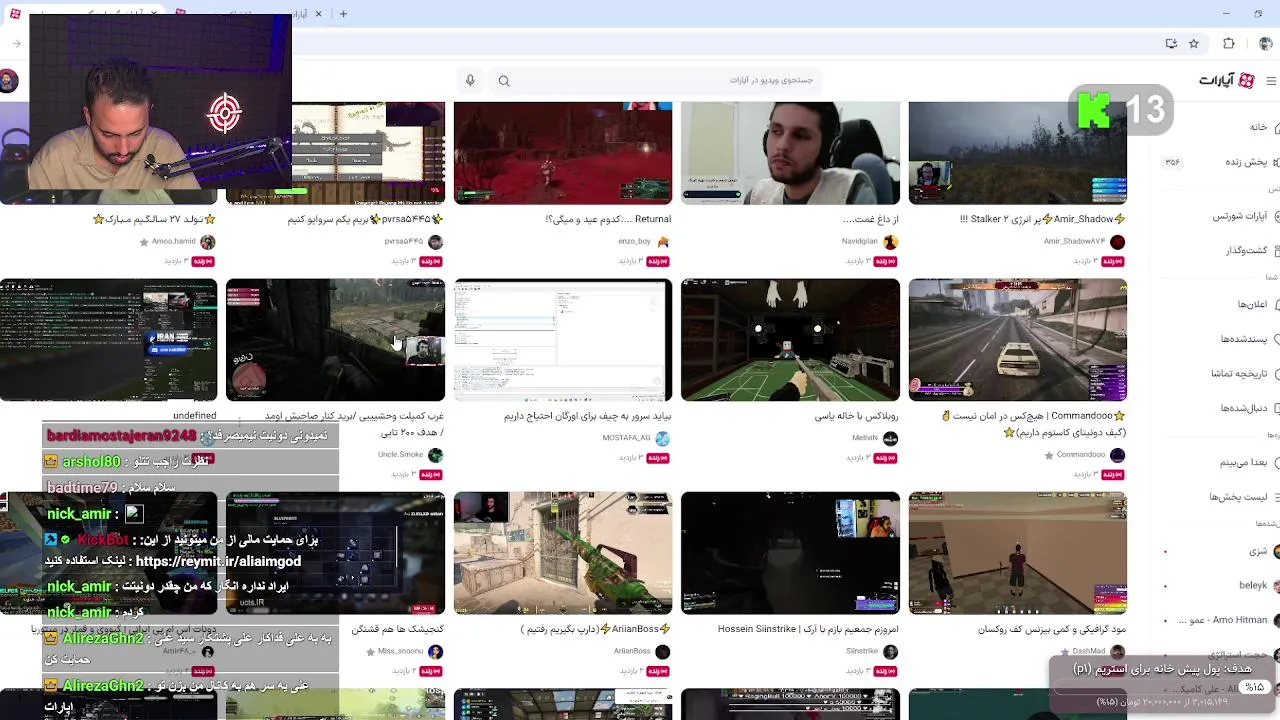Open پخش زنده in the sidebar
This screenshot has height=720, width=1280.
tap(1246, 162)
